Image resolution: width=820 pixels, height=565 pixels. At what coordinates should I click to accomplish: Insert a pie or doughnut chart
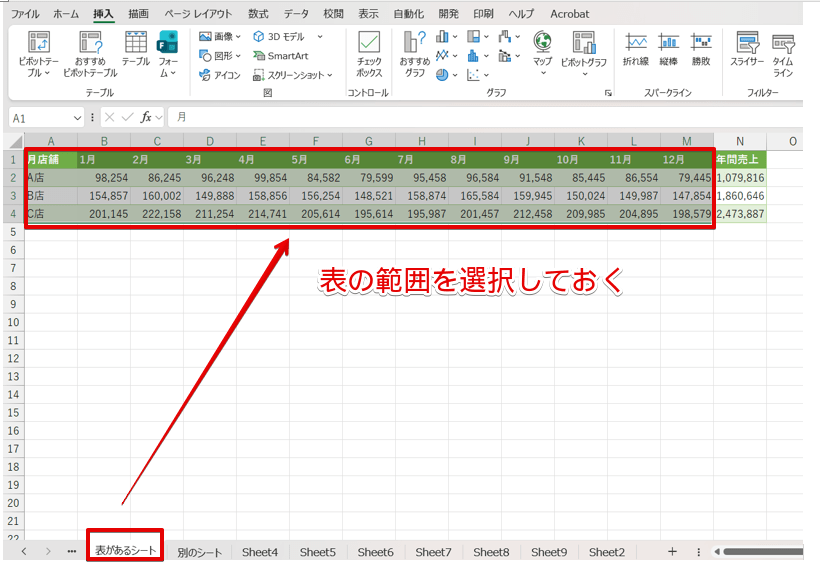[446, 75]
